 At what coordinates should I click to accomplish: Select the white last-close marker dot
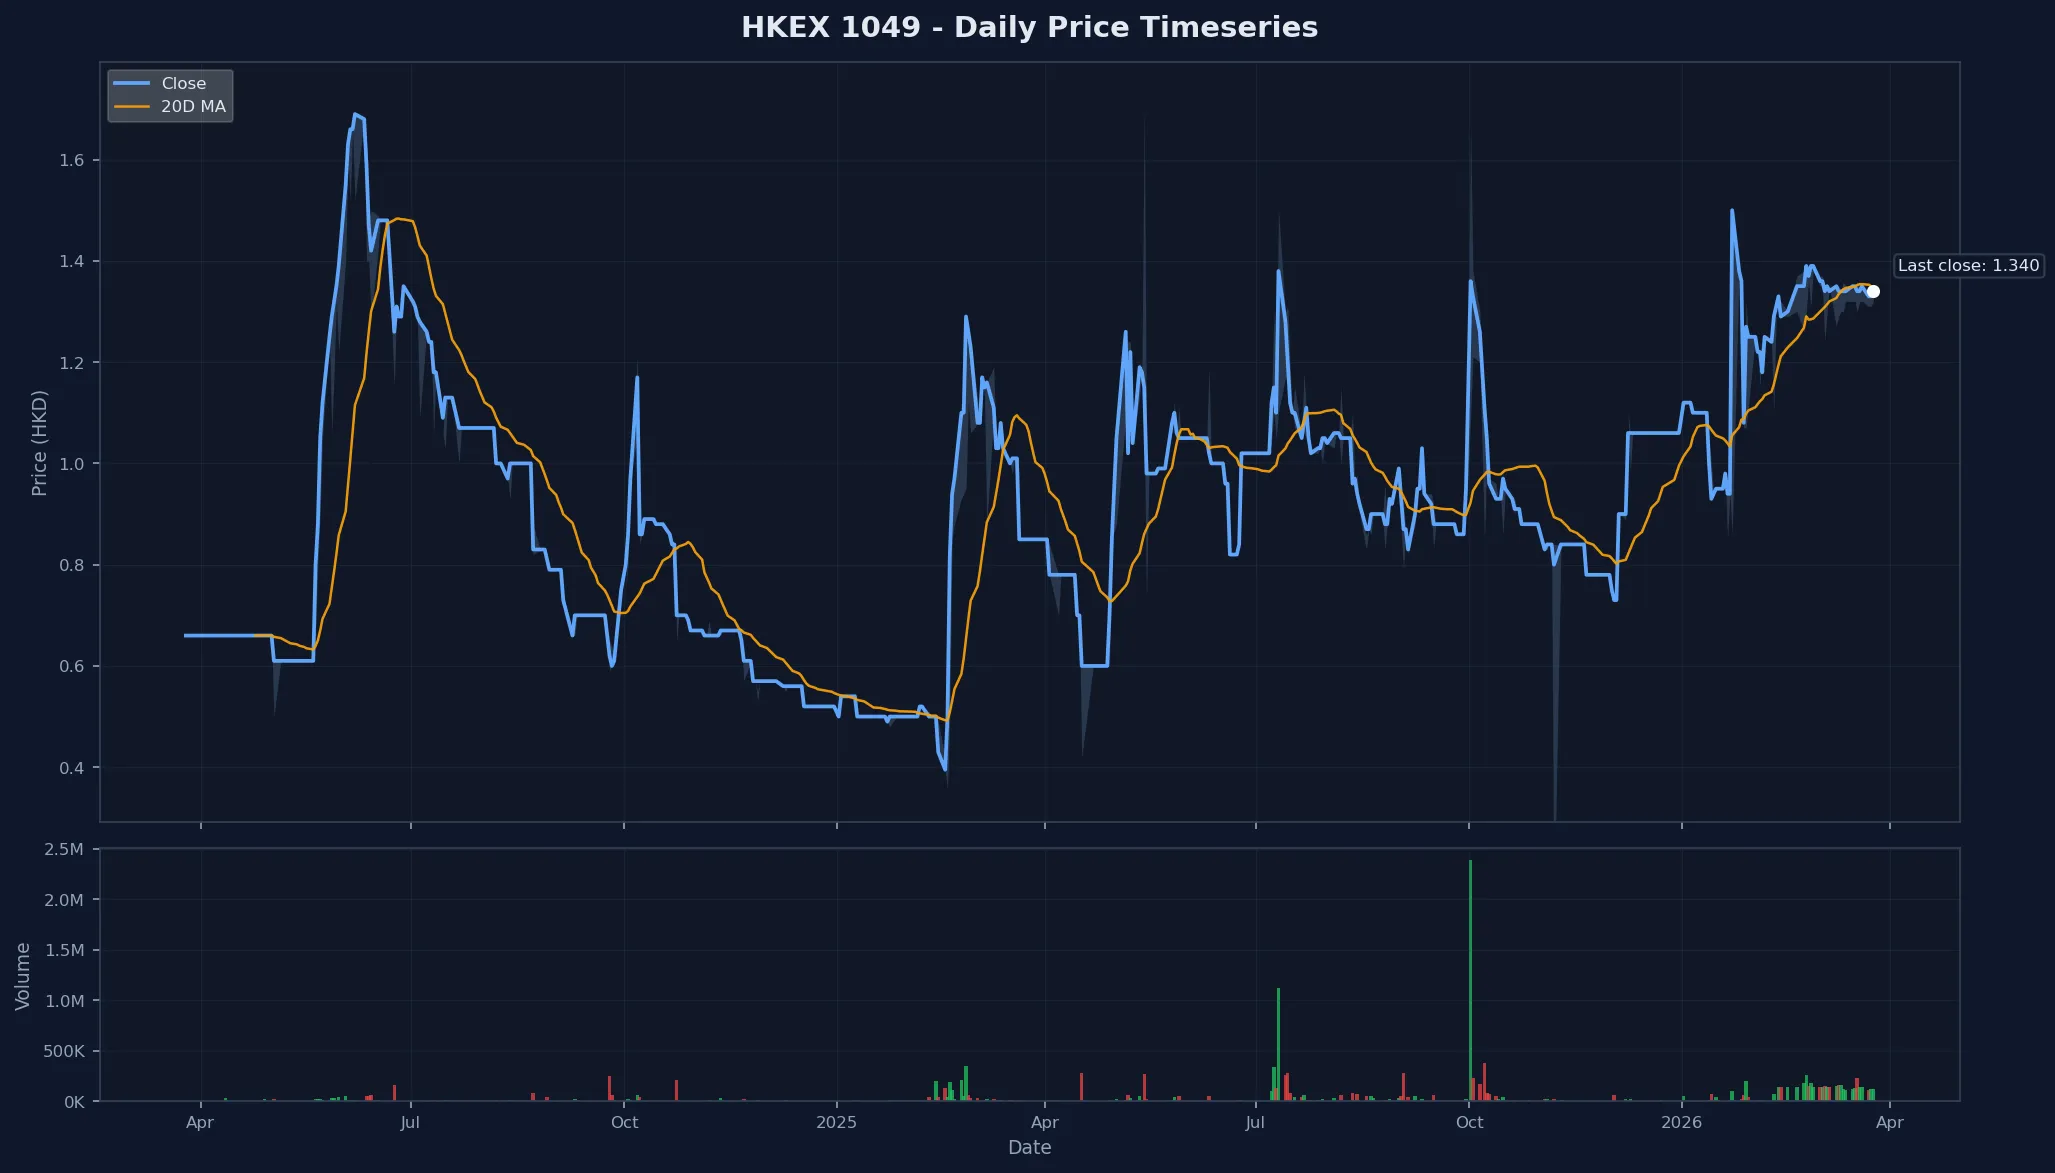[x=1872, y=291]
